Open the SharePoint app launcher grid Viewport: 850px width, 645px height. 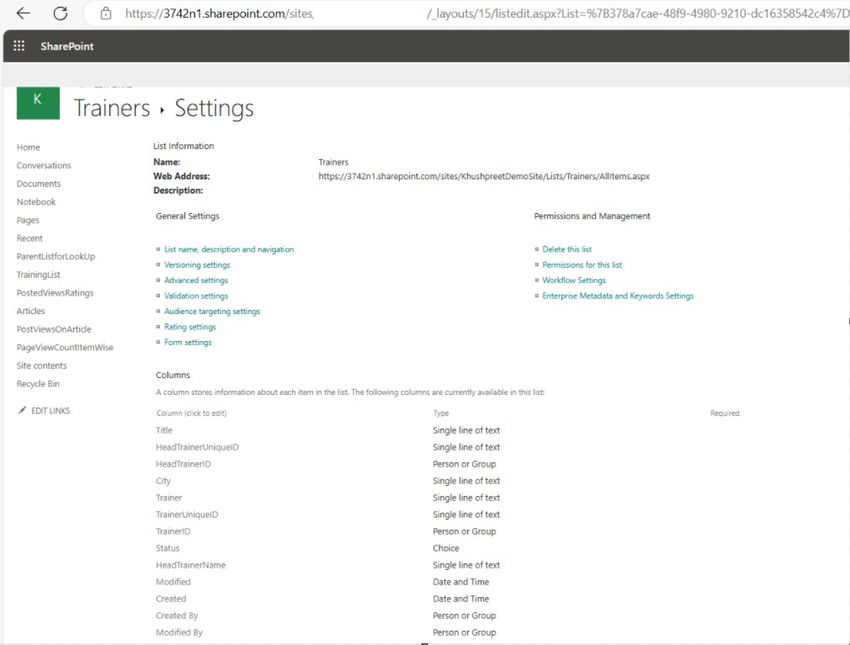click(x=19, y=46)
